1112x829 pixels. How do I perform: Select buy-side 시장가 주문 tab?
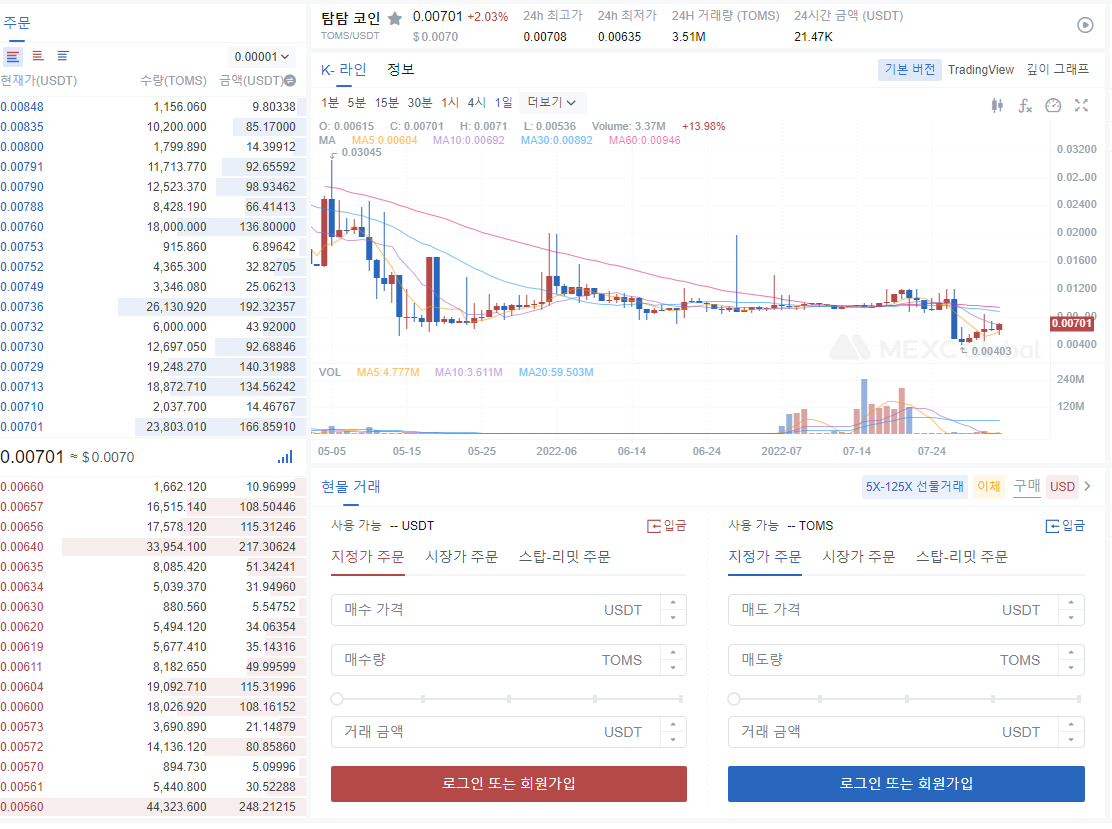click(462, 557)
